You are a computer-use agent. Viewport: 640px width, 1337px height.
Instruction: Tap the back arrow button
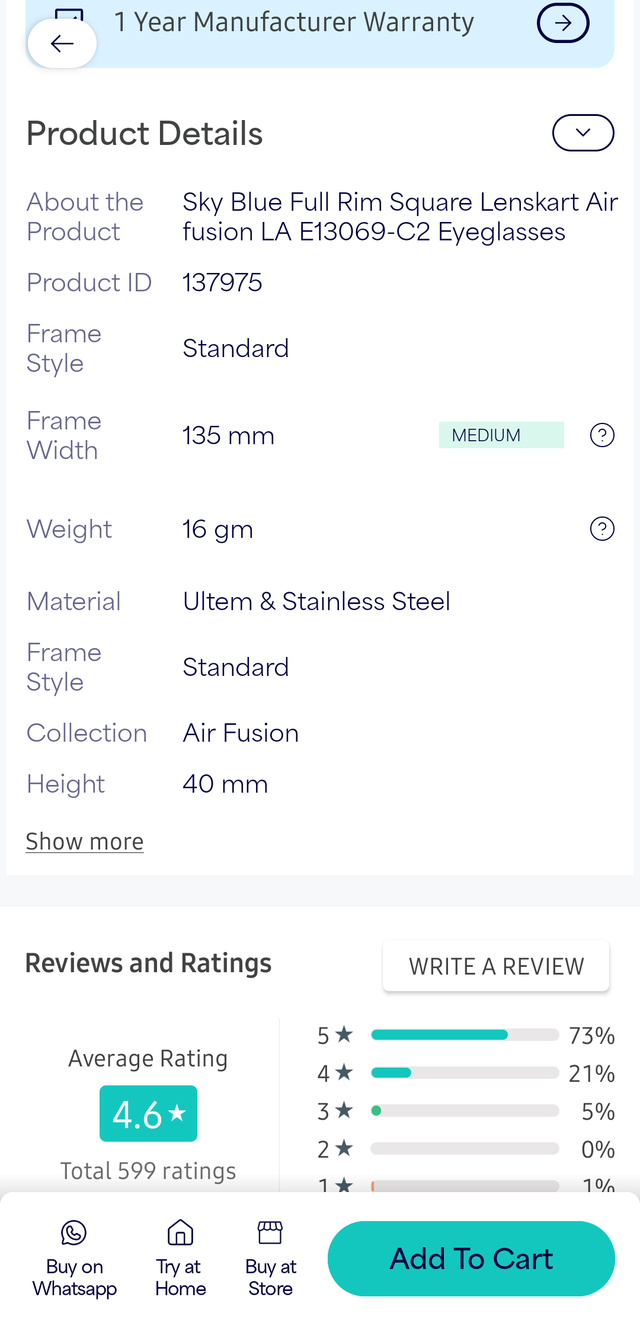click(x=62, y=43)
